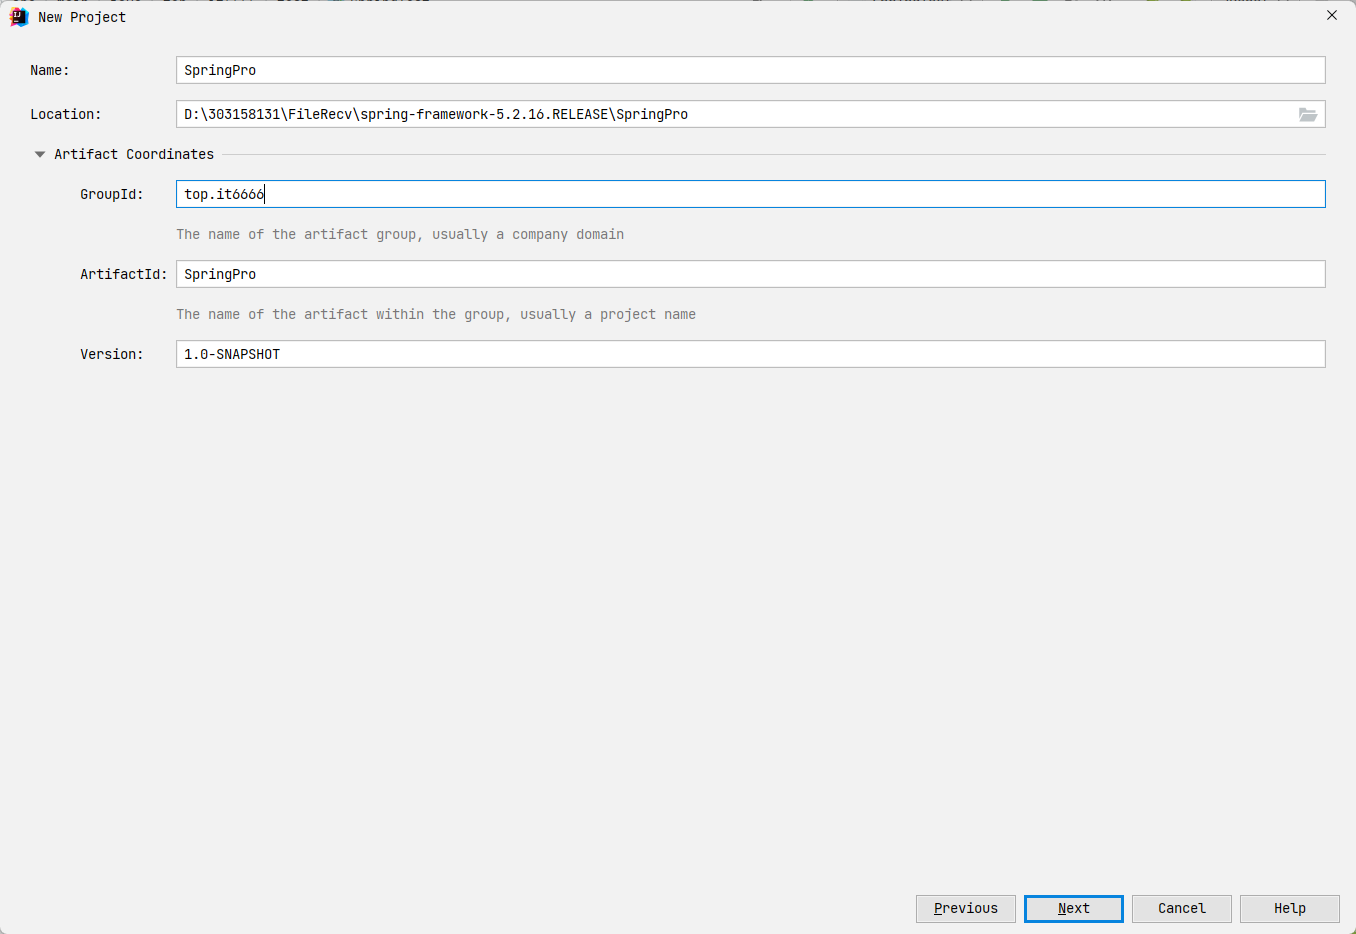Screen dimensions: 1356x934
Task: Click the Version input field
Action: pos(751,354)
